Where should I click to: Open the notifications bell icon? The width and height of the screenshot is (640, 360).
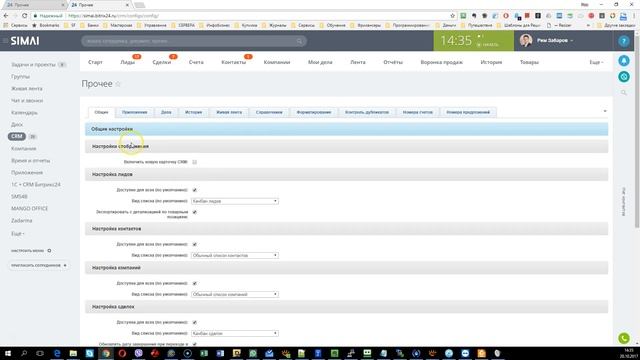(x=623, y=61)
